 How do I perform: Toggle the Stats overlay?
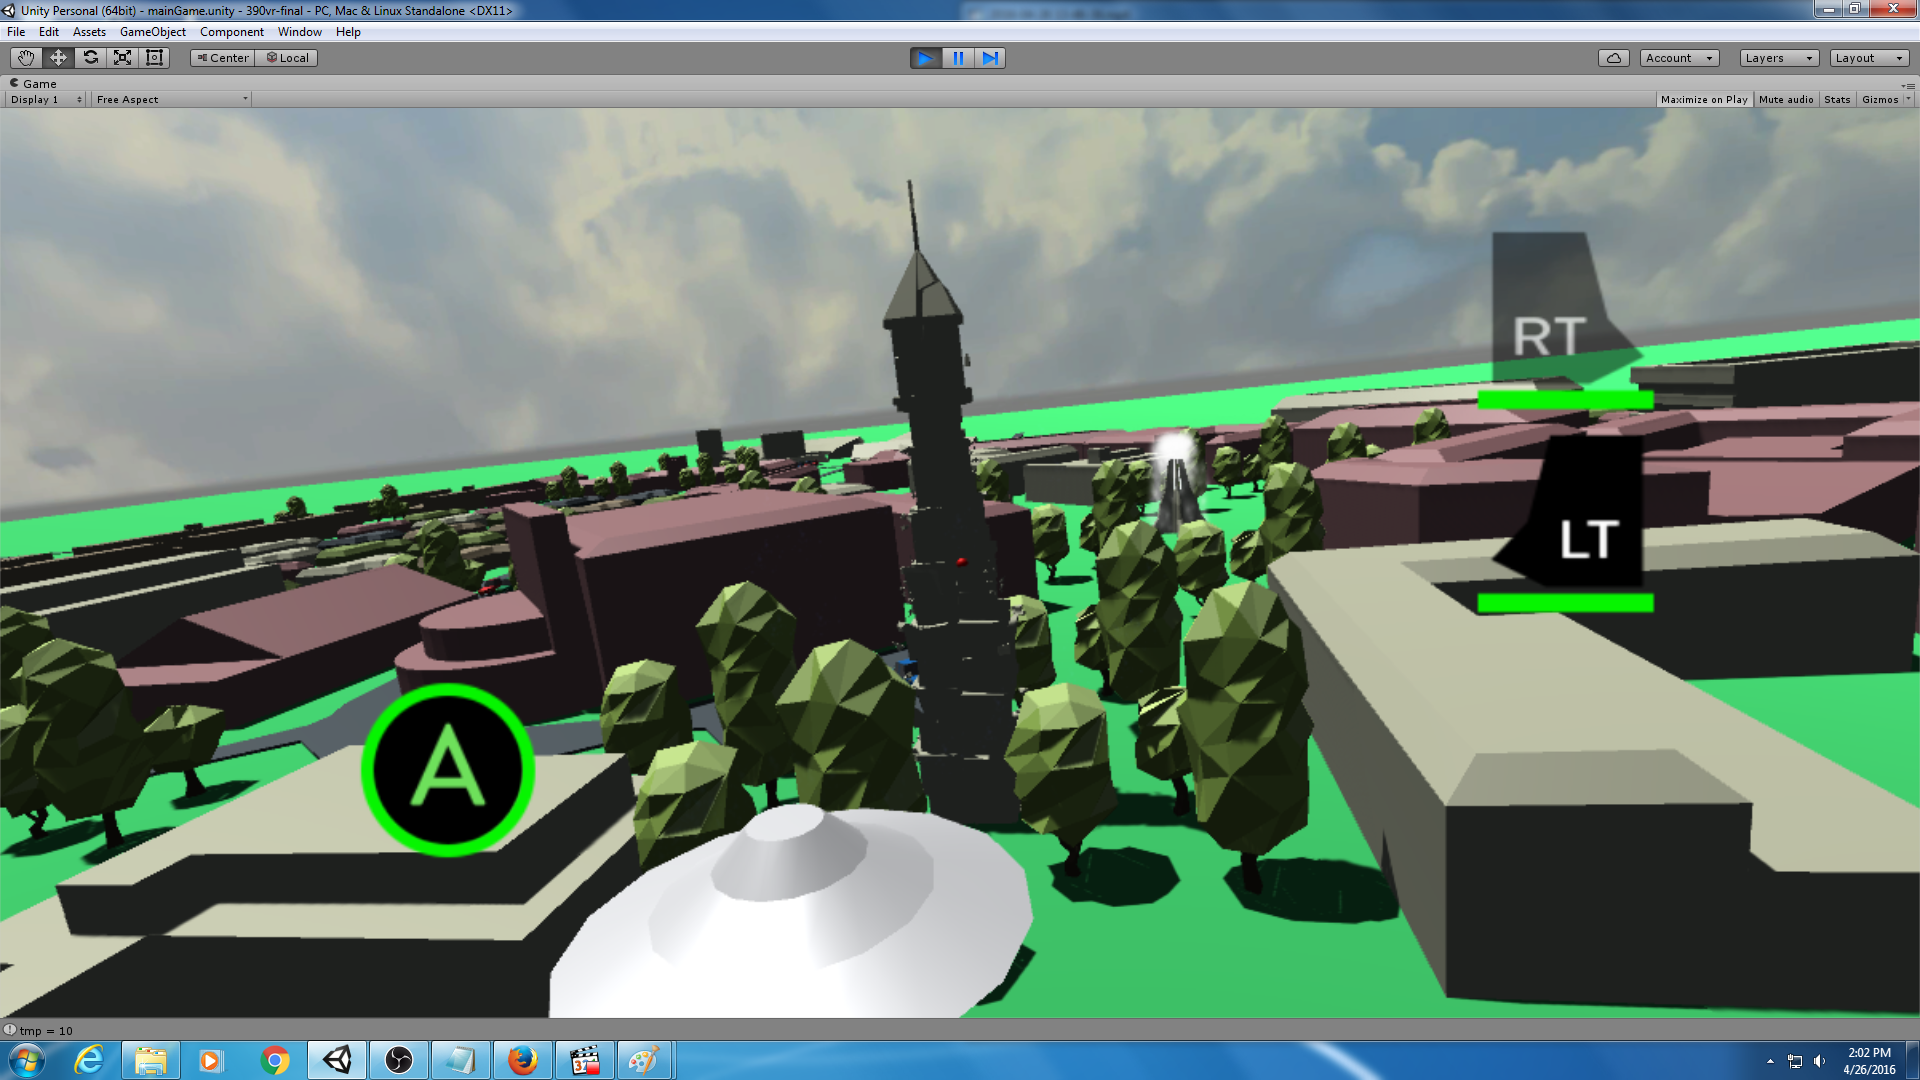(x=1837, y=100)
